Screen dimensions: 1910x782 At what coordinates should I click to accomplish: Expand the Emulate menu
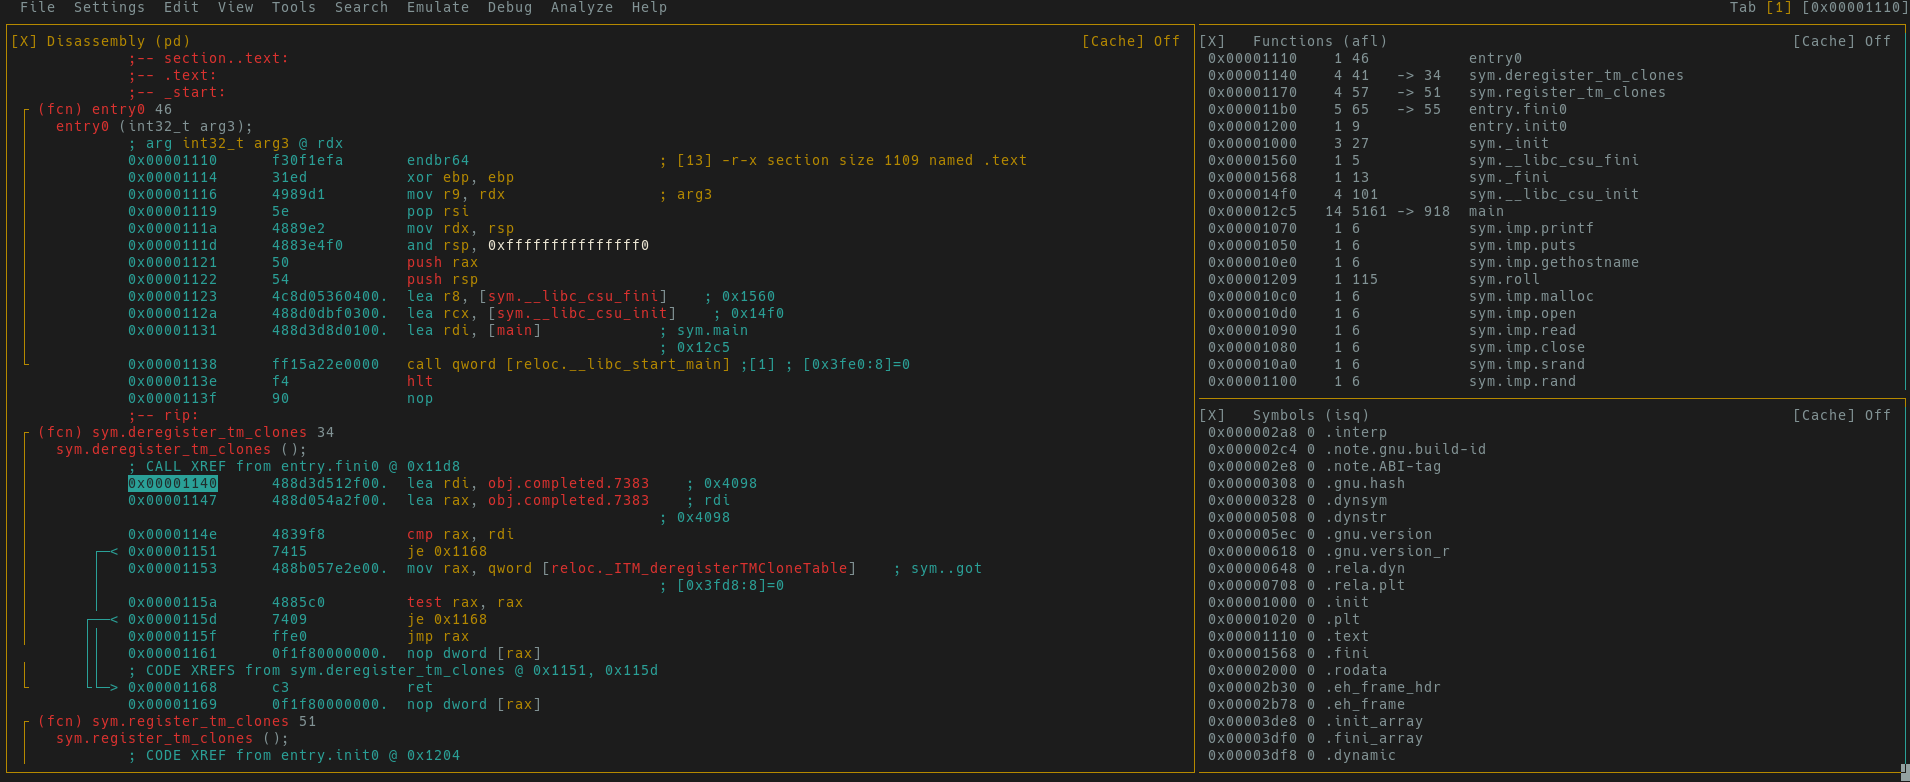pyautogui.click(x=437, y=7)
